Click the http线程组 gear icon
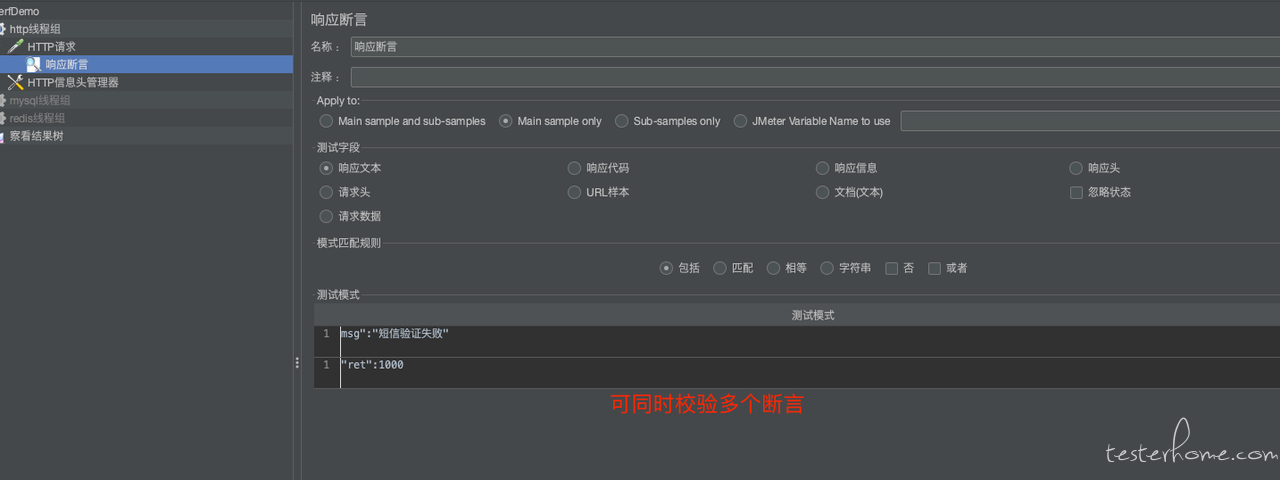This screenshot has width=1280, height=480. (x=2, y=29)
